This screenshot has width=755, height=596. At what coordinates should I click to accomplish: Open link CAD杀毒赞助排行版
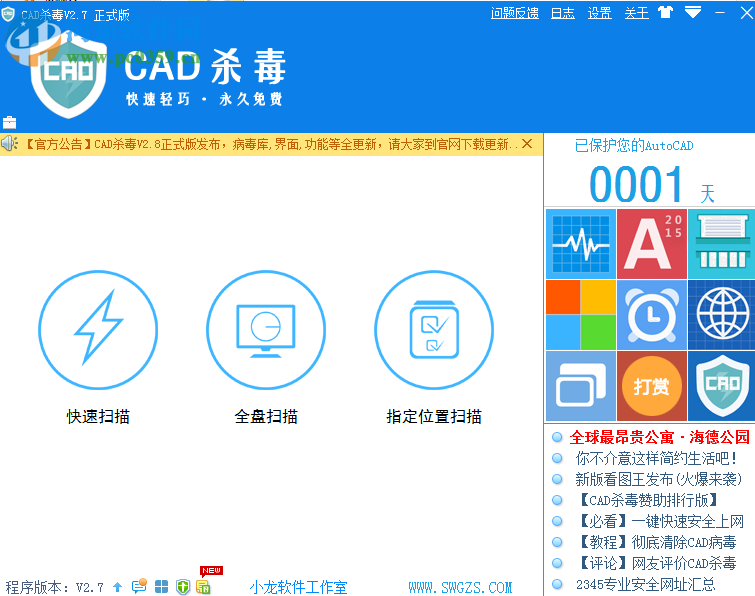(648, 500)
